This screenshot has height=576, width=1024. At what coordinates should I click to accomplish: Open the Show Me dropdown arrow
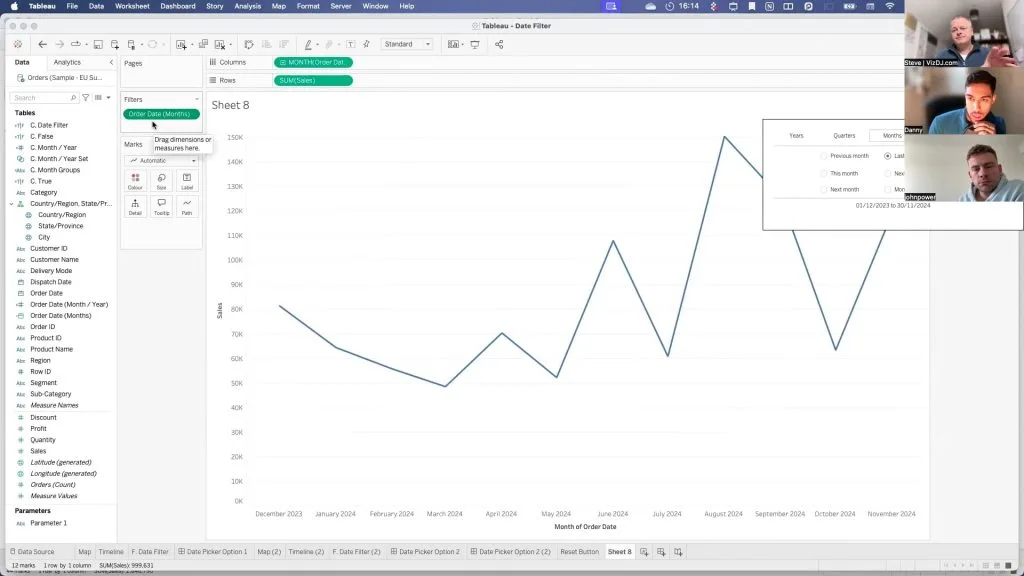coord(462,44)
